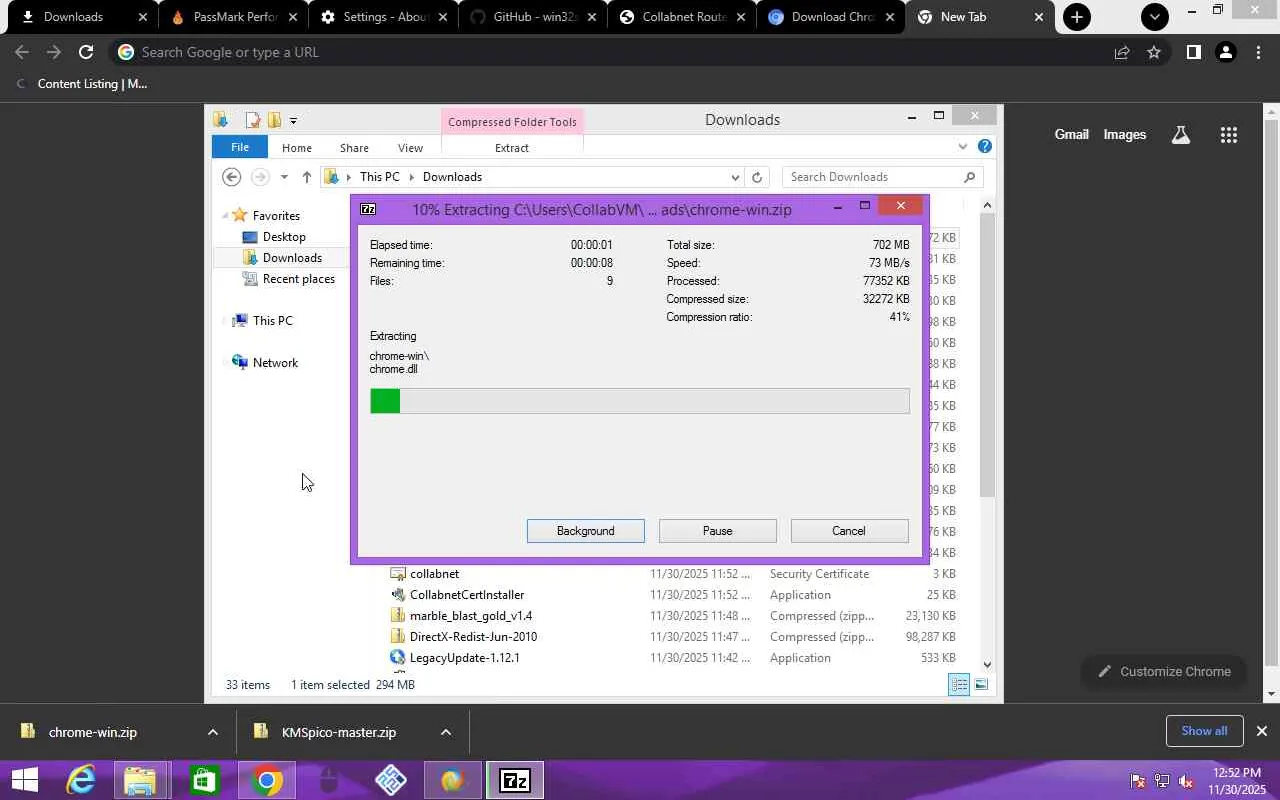Click the 7-Zip extraction progress bar
This screenshot has width=1280, height=800.
[639, 401]
